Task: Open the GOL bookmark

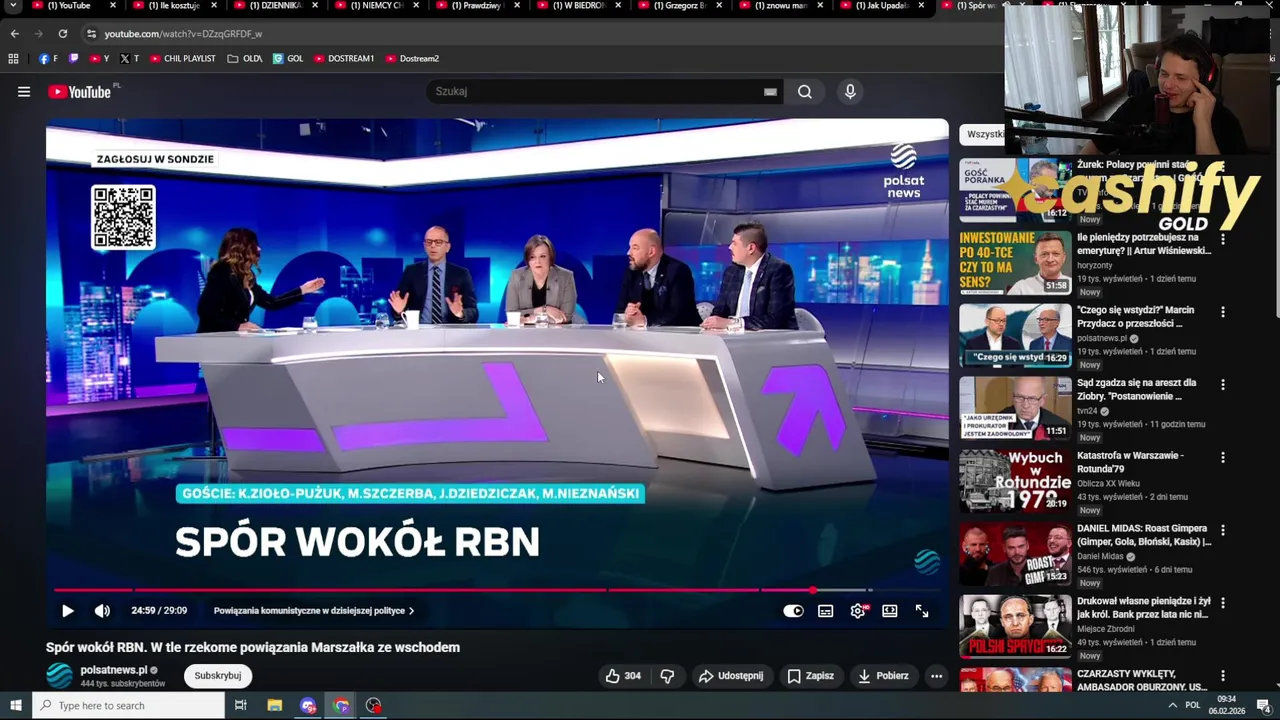Action: (x=288, y=59)
